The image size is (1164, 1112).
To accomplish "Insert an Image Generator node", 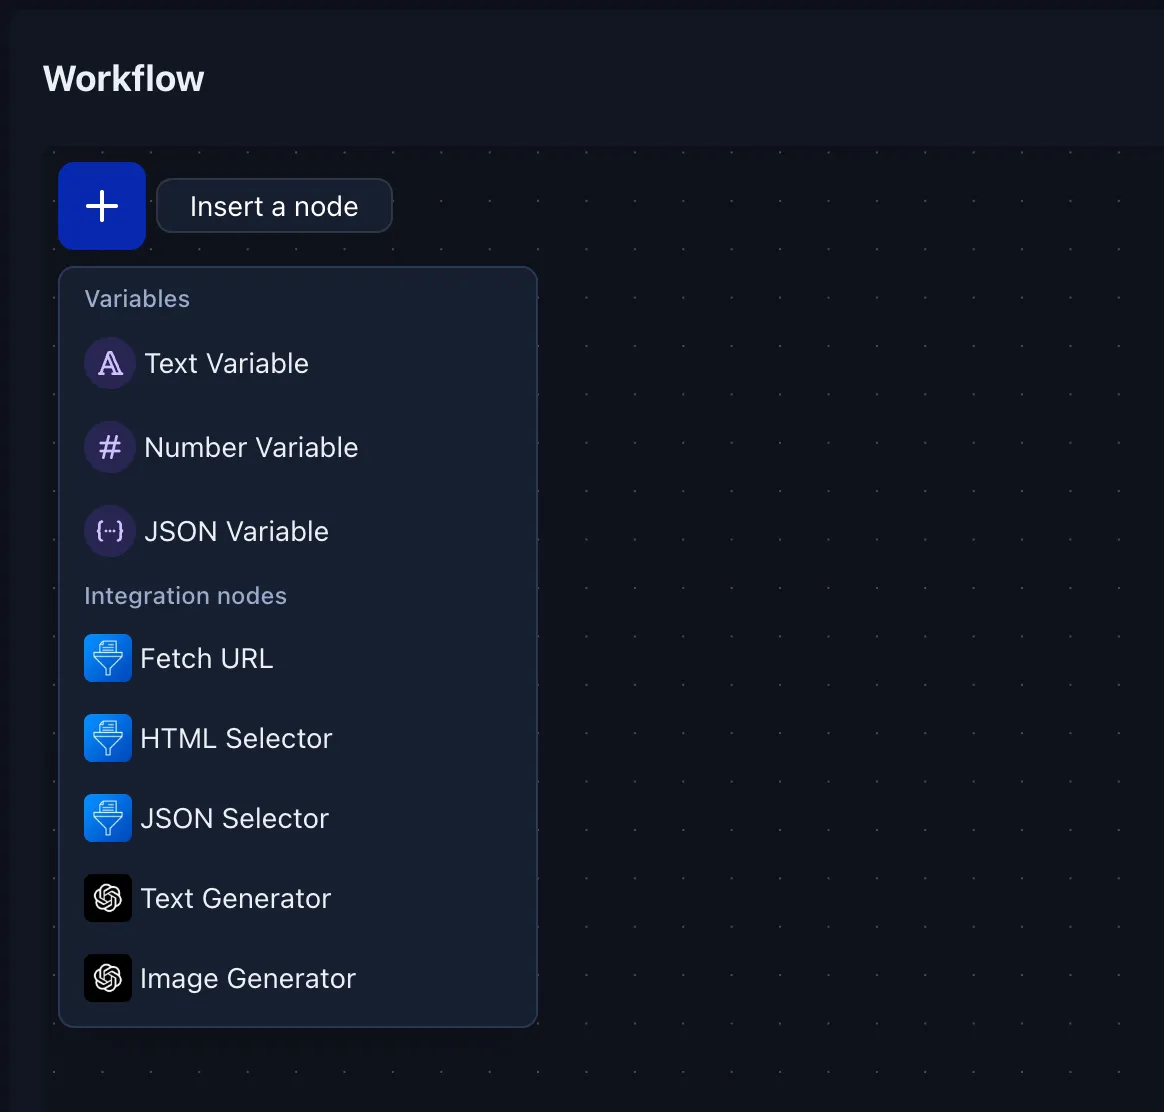I will (298, 978).
